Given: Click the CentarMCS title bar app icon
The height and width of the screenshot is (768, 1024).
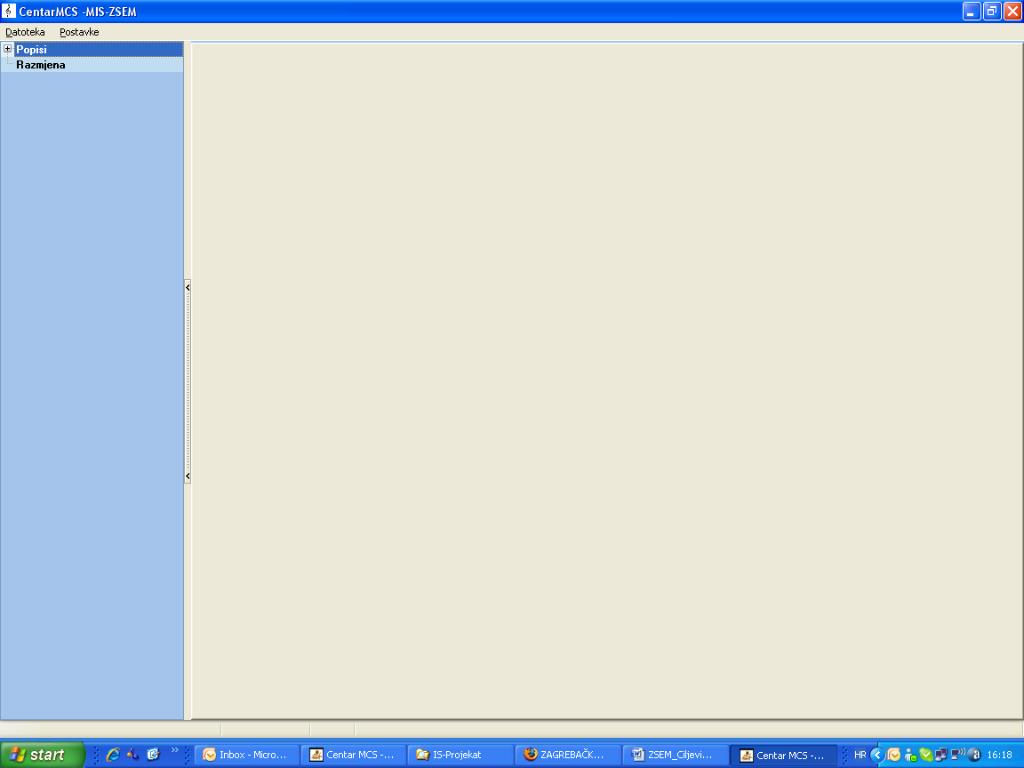Looking at the screenshot, I should pos(8,11).
